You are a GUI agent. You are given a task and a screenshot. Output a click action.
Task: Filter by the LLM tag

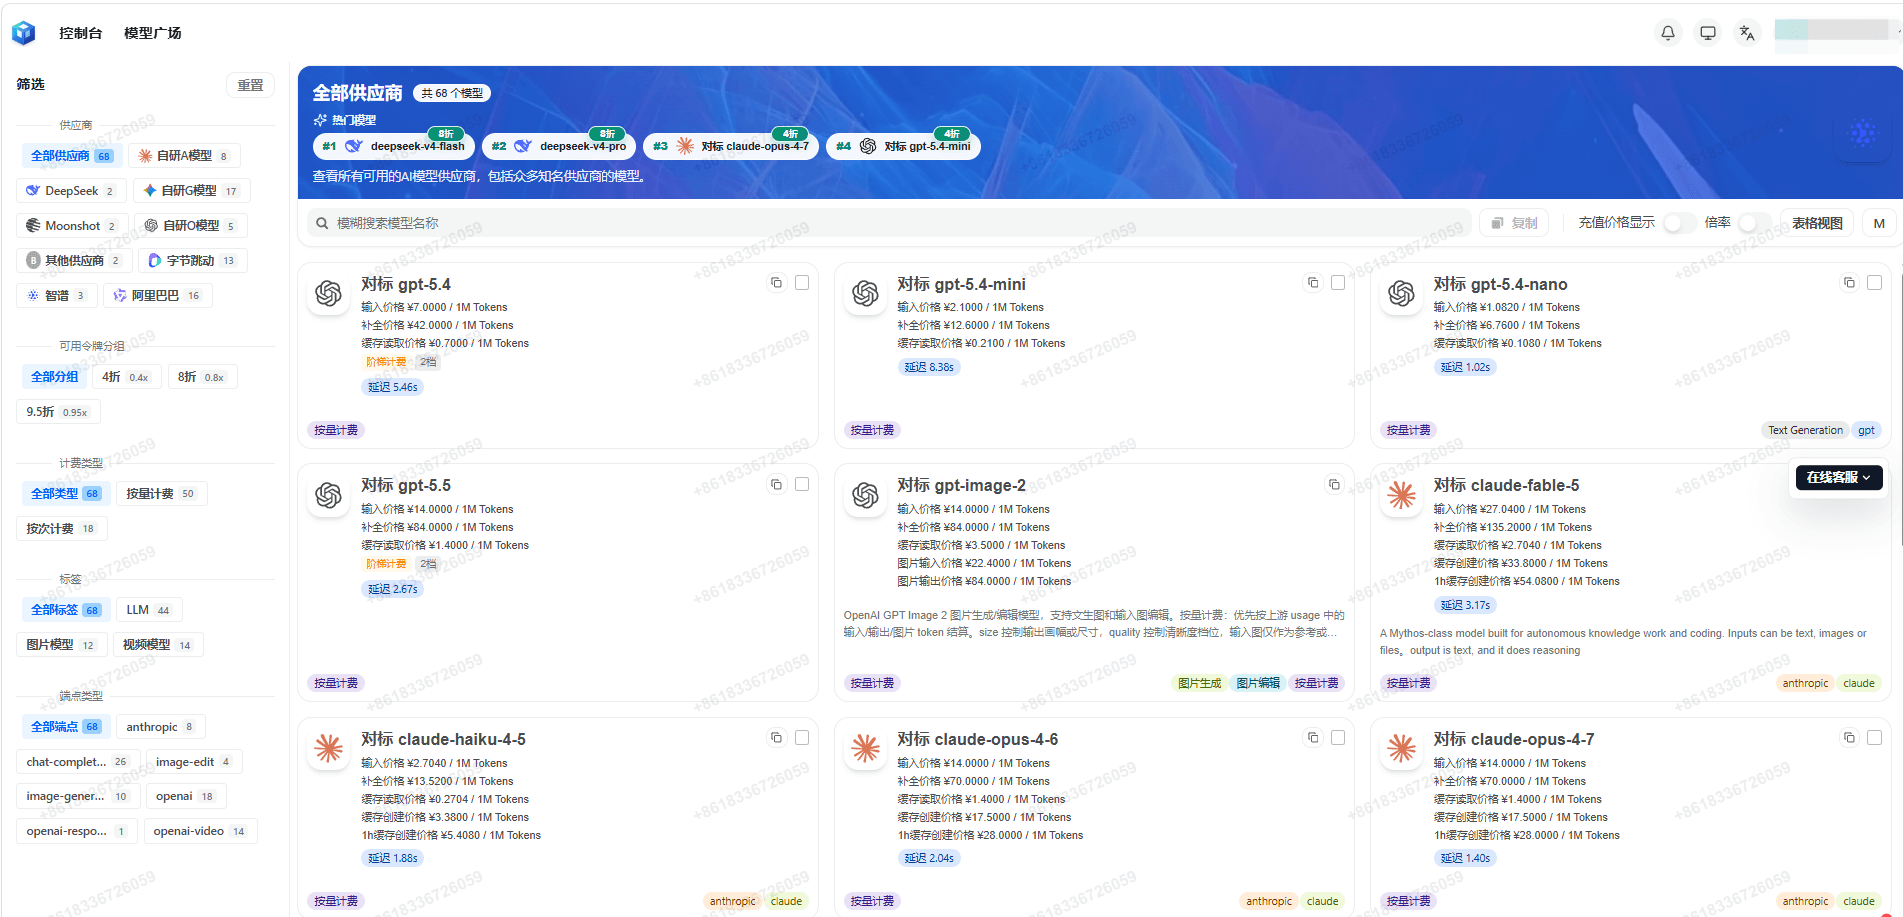tap(149, 610)
